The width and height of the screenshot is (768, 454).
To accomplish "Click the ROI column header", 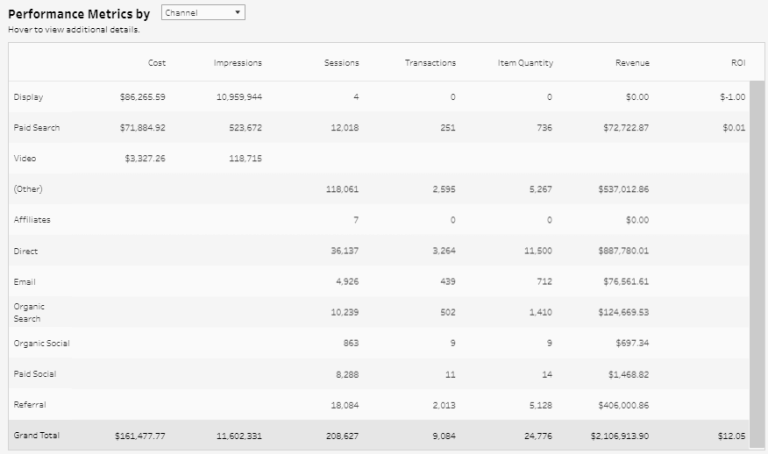I will point(738,63).
